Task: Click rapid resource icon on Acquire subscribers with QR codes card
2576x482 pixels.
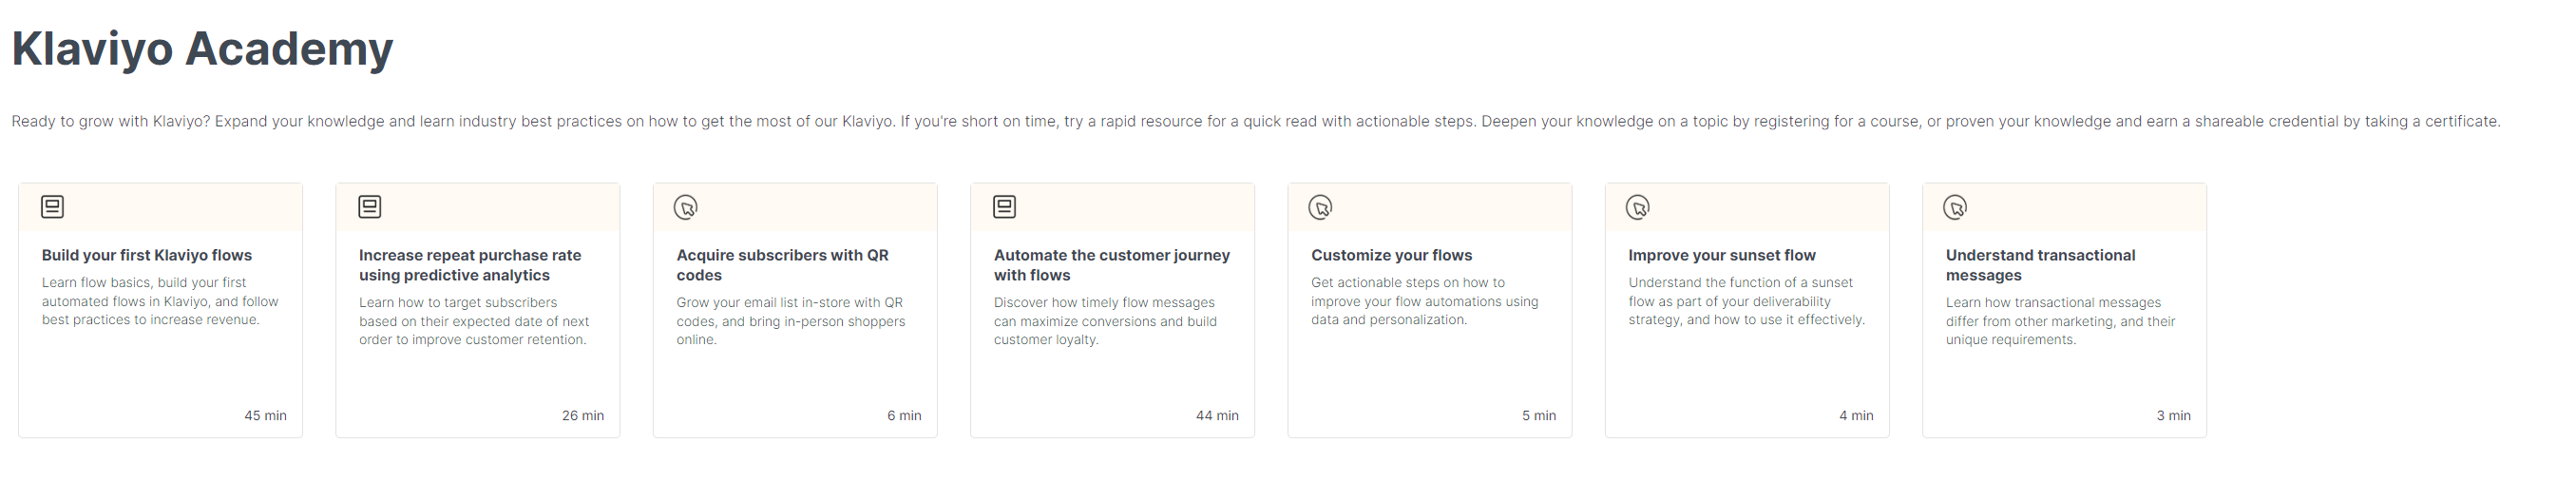Action: coord(686,207)
